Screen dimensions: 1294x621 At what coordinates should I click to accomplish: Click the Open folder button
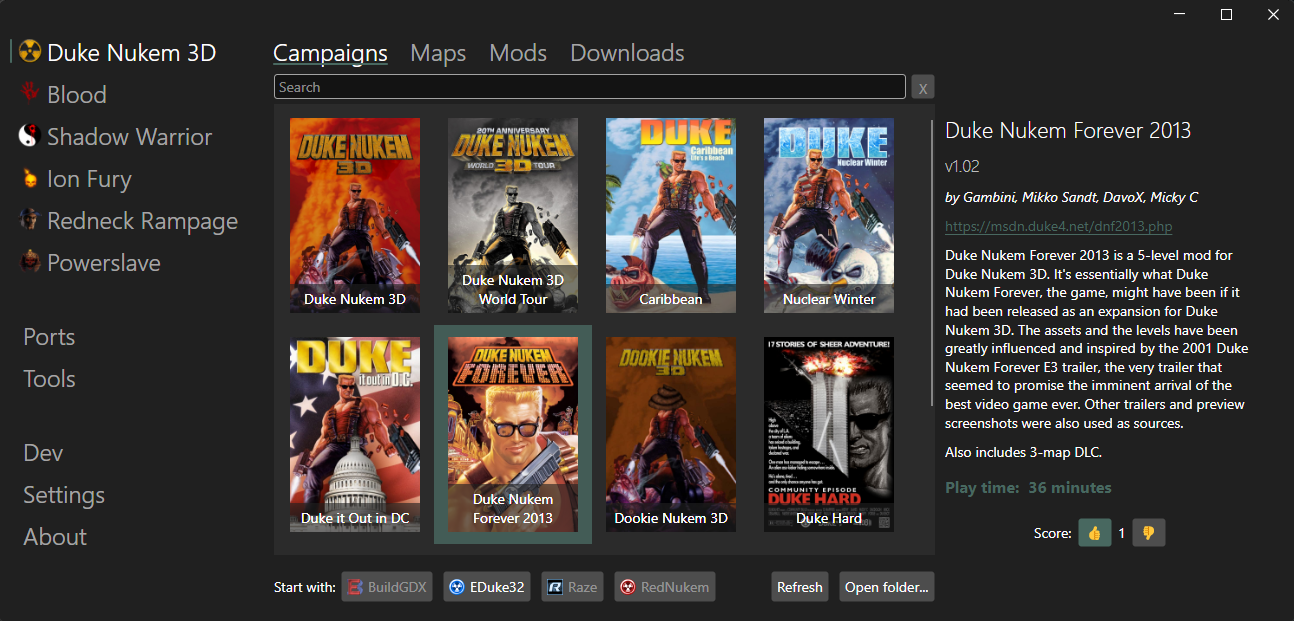pos(887,587)
